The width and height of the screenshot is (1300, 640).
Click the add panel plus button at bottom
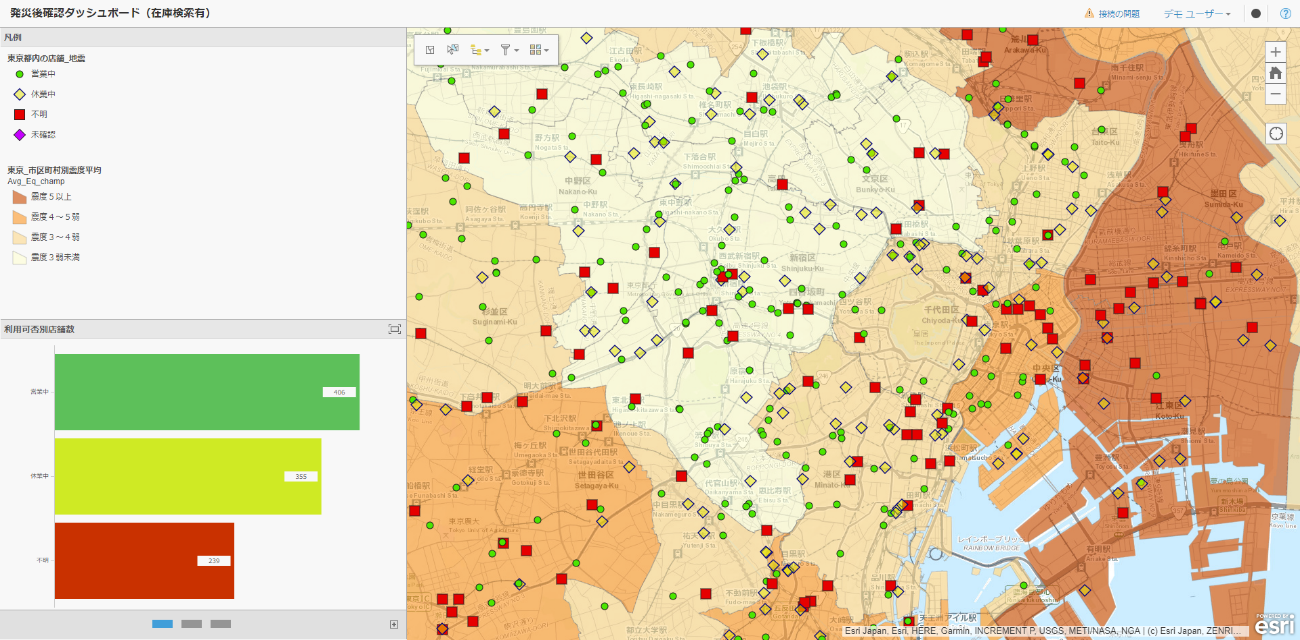394,624
